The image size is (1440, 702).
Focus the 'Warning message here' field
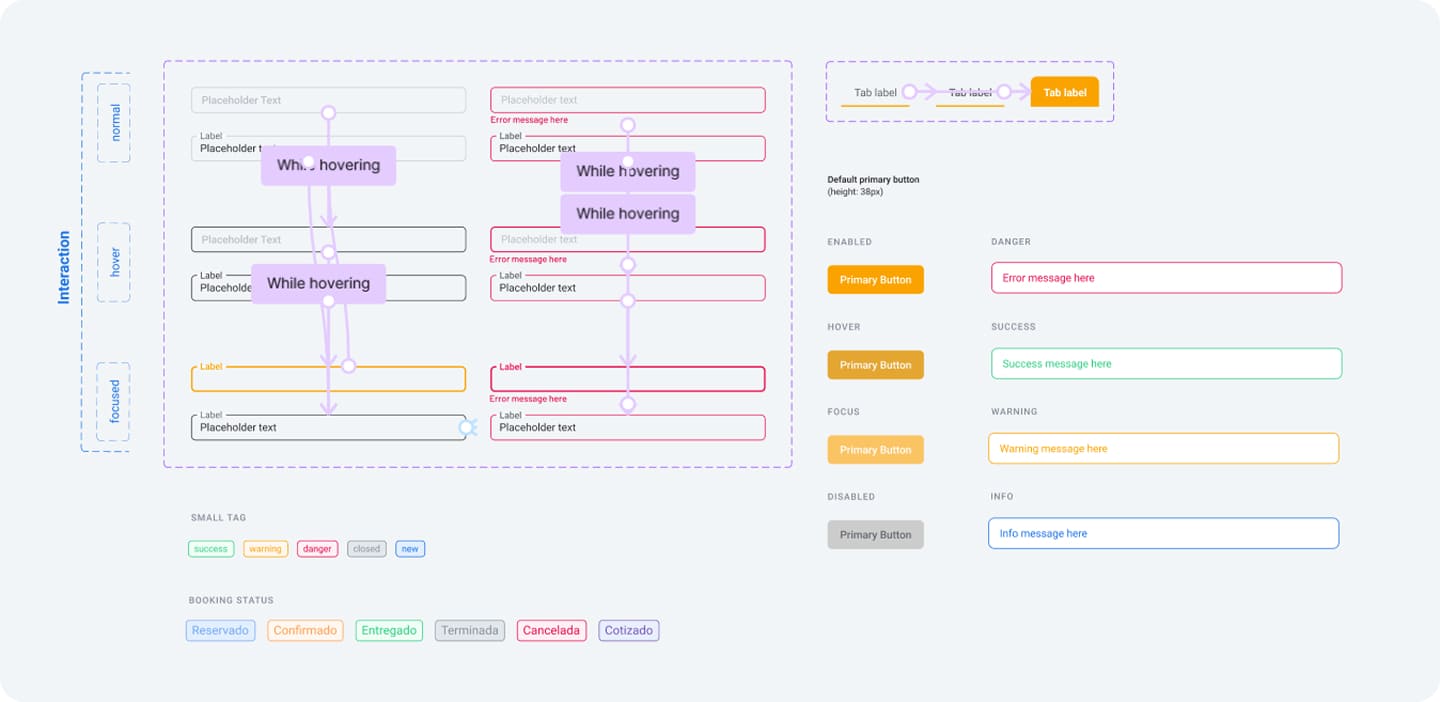point(1163,449)
